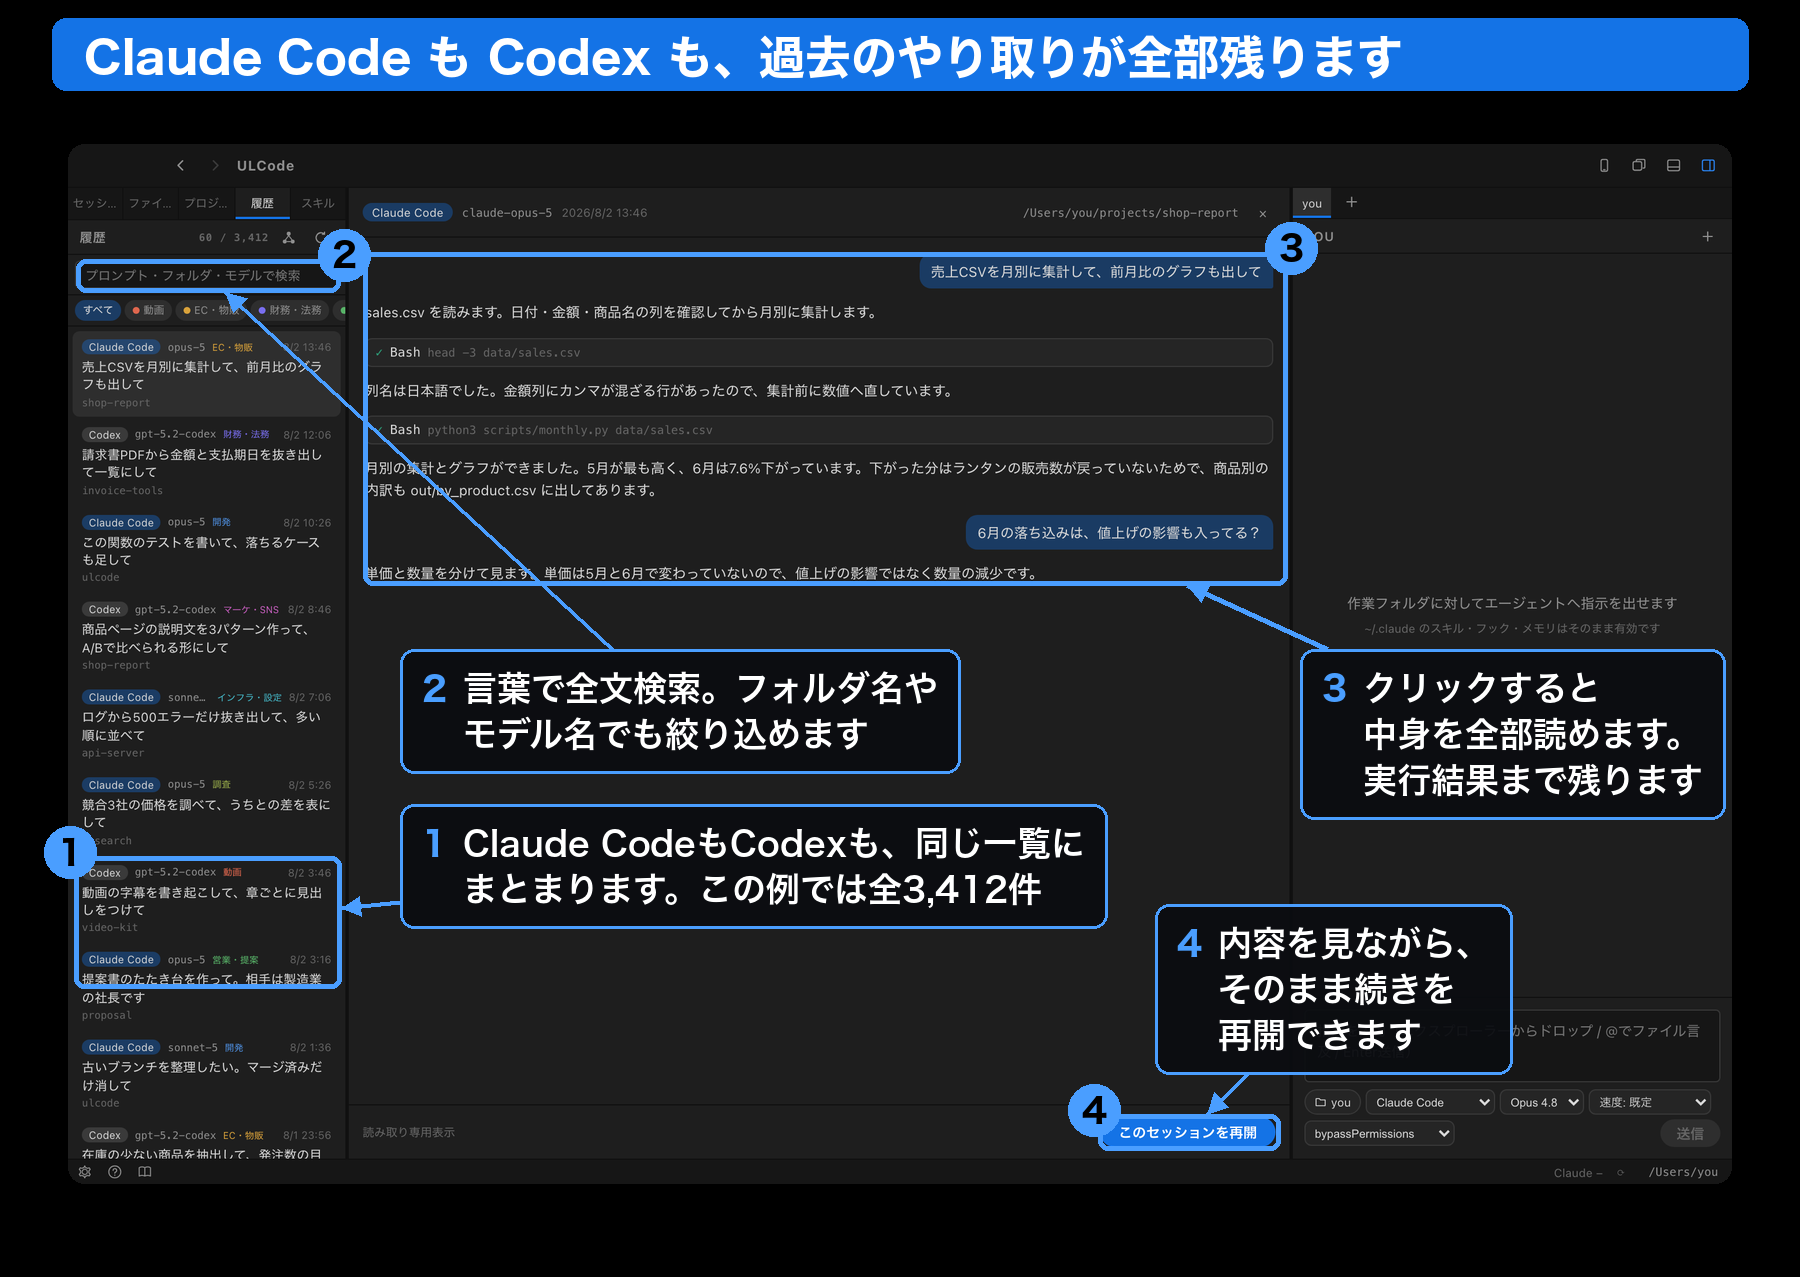Open the book documentation icon in the status bar

(145, 1172)
